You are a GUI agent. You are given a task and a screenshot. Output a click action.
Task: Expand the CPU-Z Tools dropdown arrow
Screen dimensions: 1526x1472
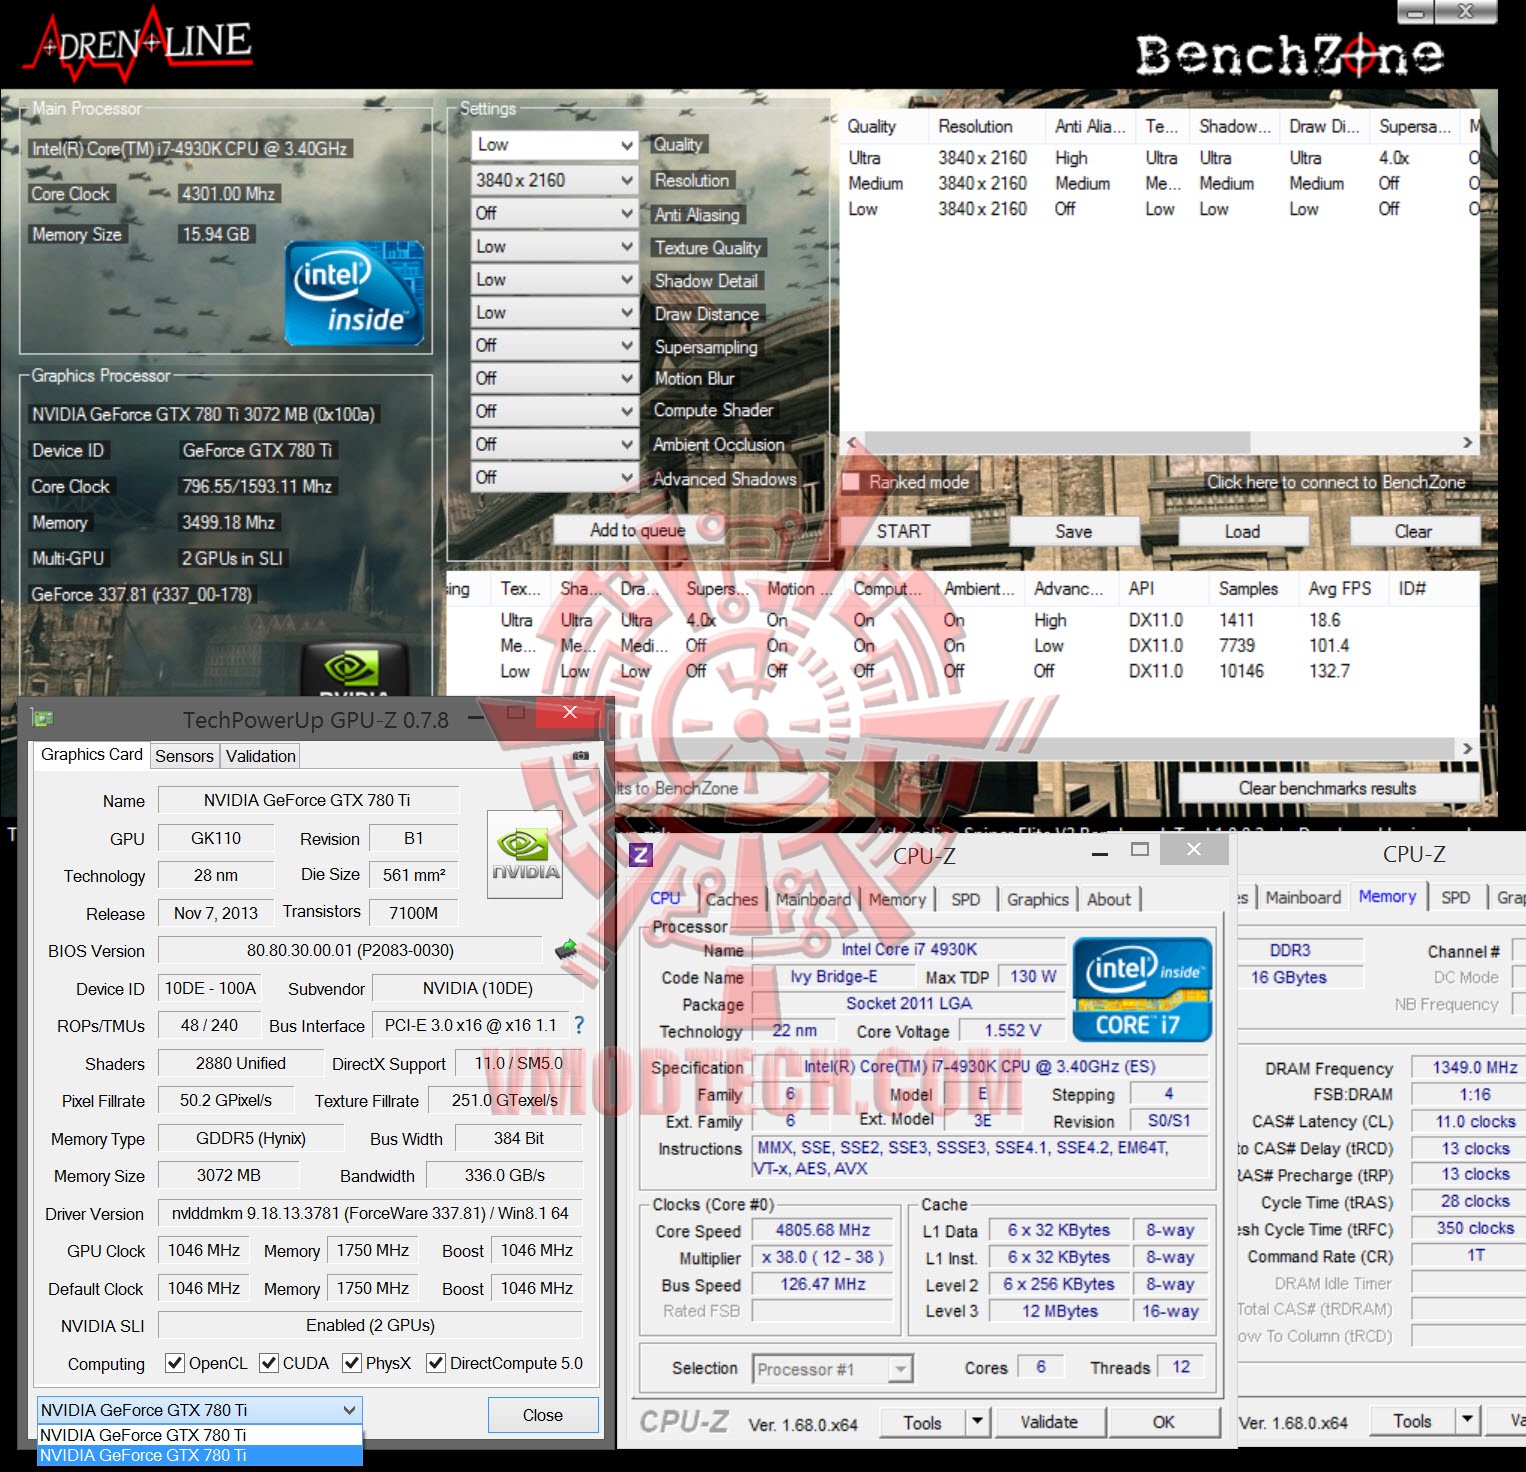[978, 1422]
